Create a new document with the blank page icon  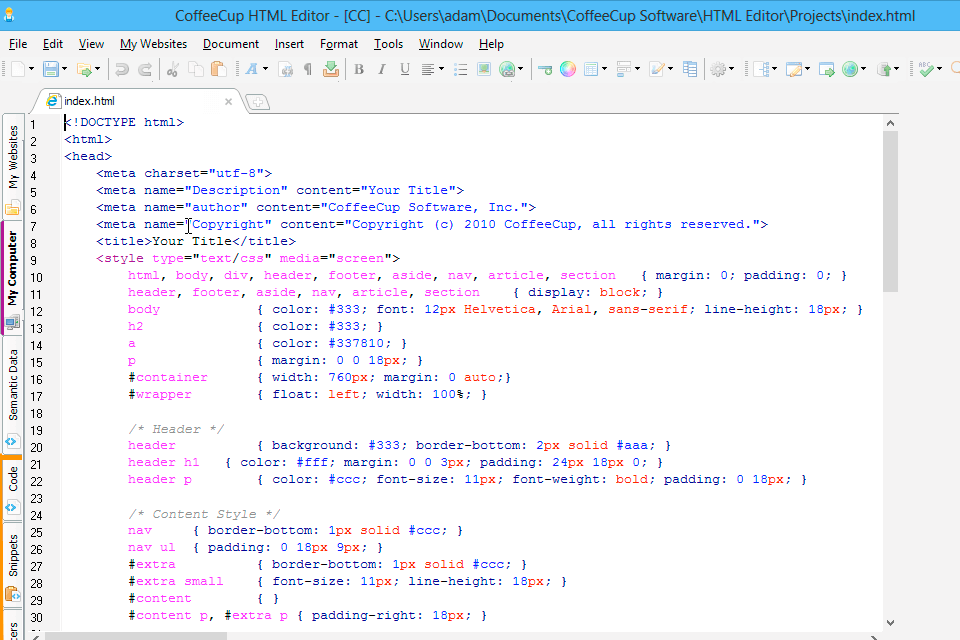pyautogui.click(x=18, y=69)
